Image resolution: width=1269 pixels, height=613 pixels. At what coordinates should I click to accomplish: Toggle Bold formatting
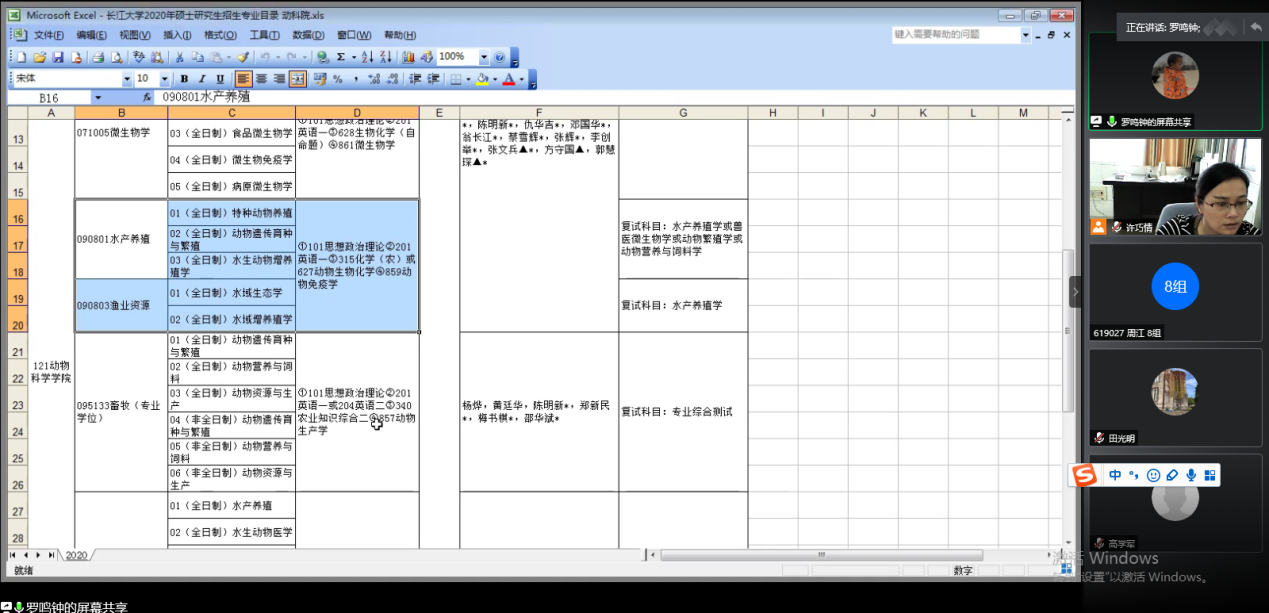click(x=183, y=79)
